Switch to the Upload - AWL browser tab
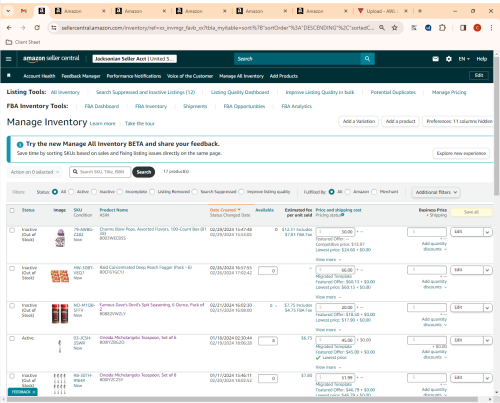 (x=382, y=11)
